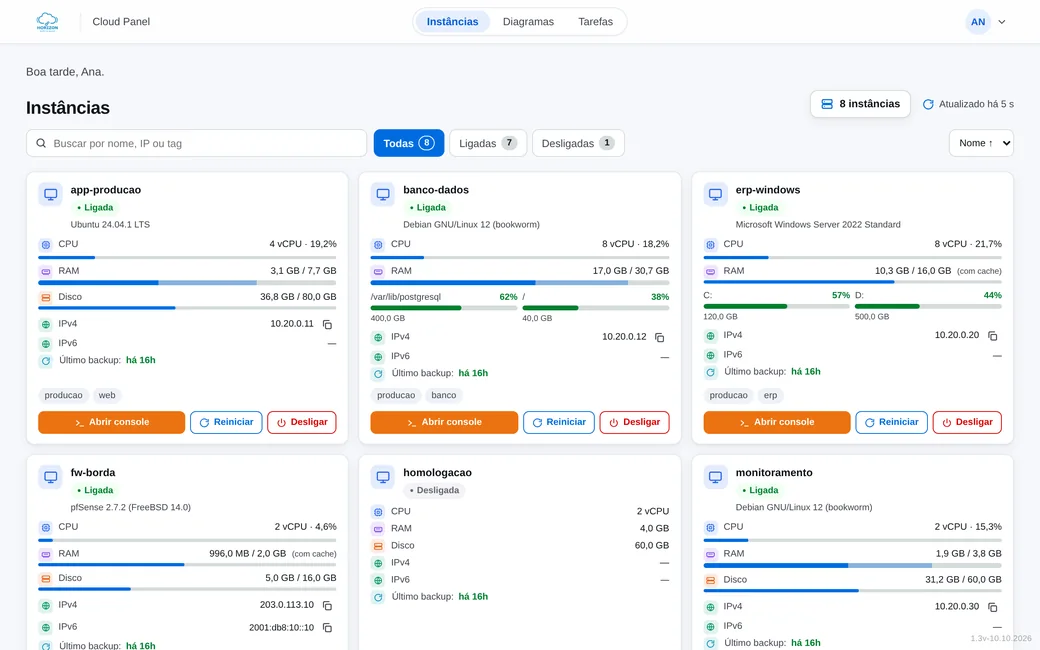Click the Disco icon on app-producao
This screenshot has height=650, width=1040.
pyautogui.click(x=45, y=298)
